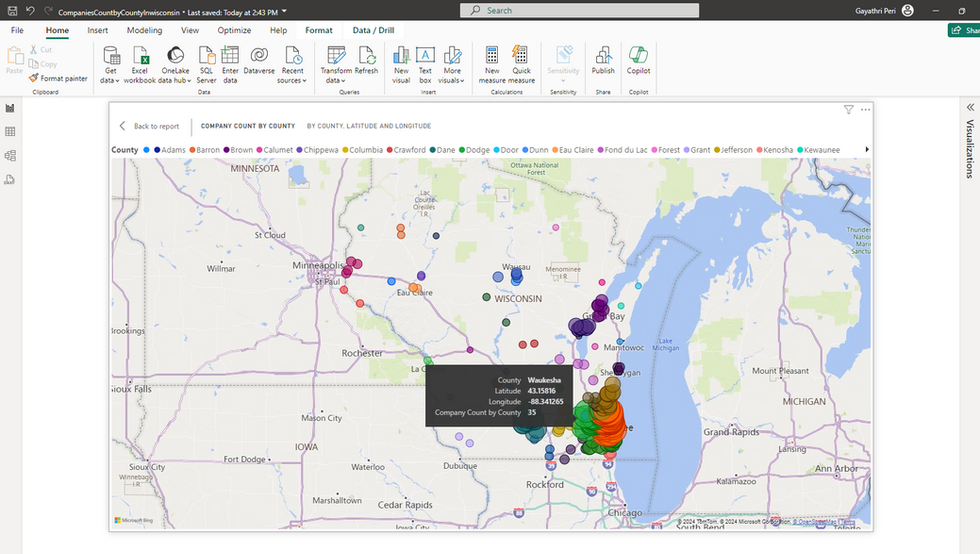This screenshot has height=554, width=980.
Task: Select the Dataverse source
Action: (x=259, y=61)
